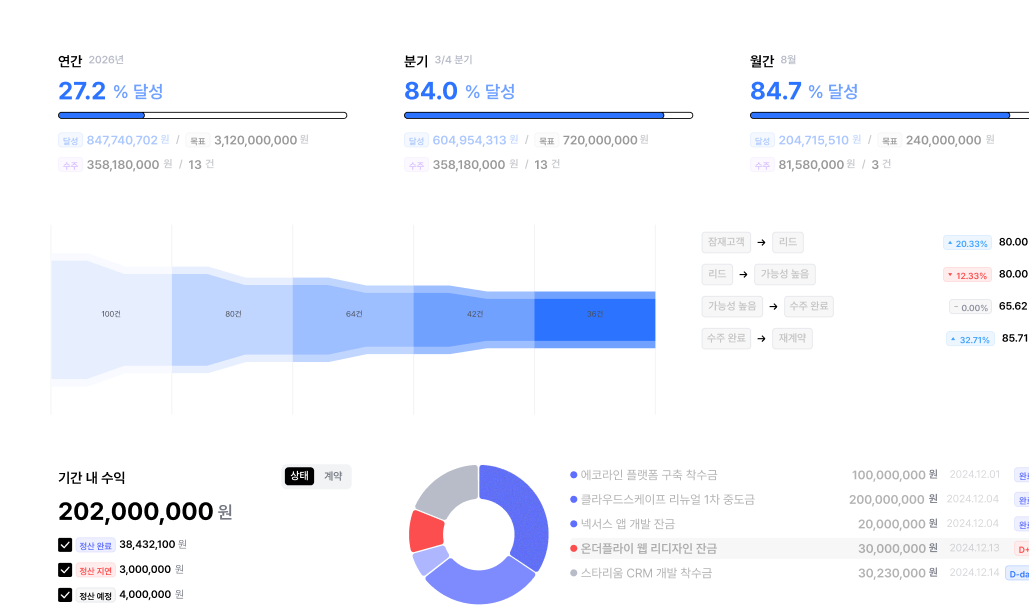Click the arrow between 리드 and 가능성 높음

pyautogui.click(x=741, y=274)
